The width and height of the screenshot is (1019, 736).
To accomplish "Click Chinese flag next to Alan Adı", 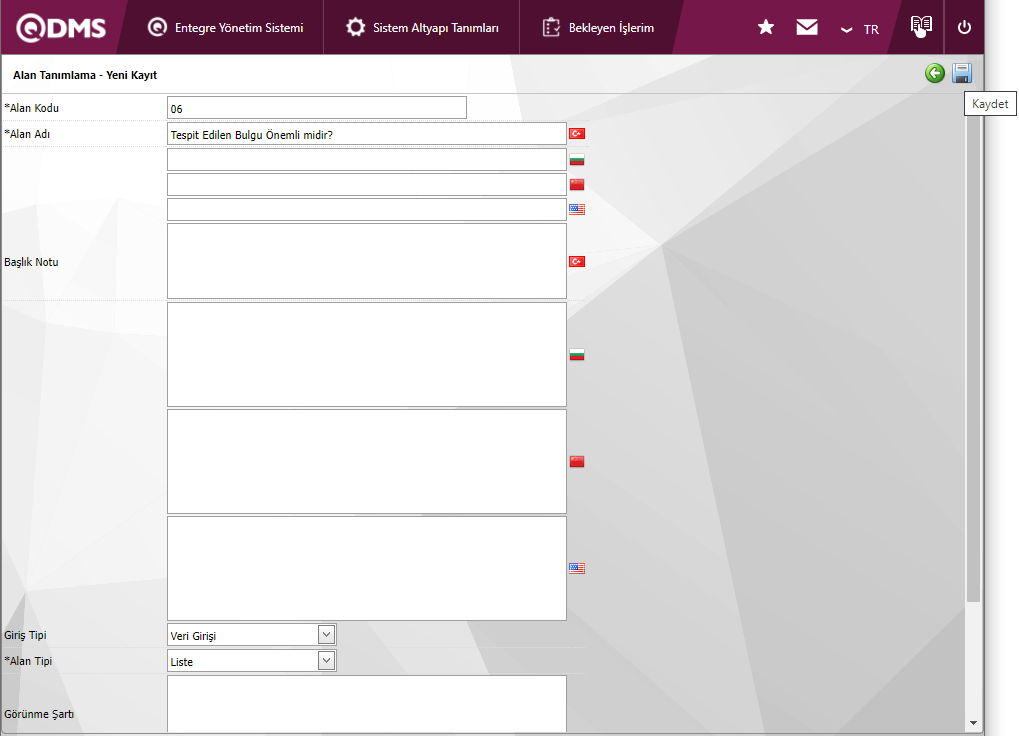I will point(576,184).
